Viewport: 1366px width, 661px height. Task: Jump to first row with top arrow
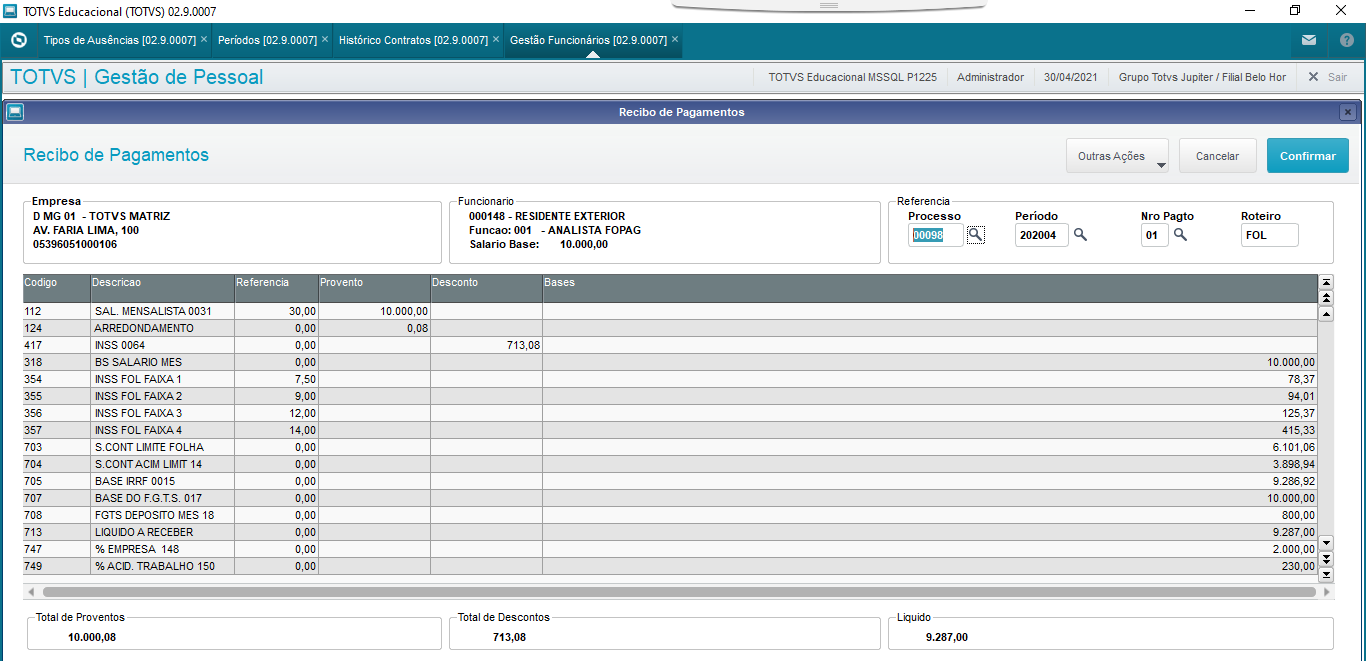tap(1327, 282)
